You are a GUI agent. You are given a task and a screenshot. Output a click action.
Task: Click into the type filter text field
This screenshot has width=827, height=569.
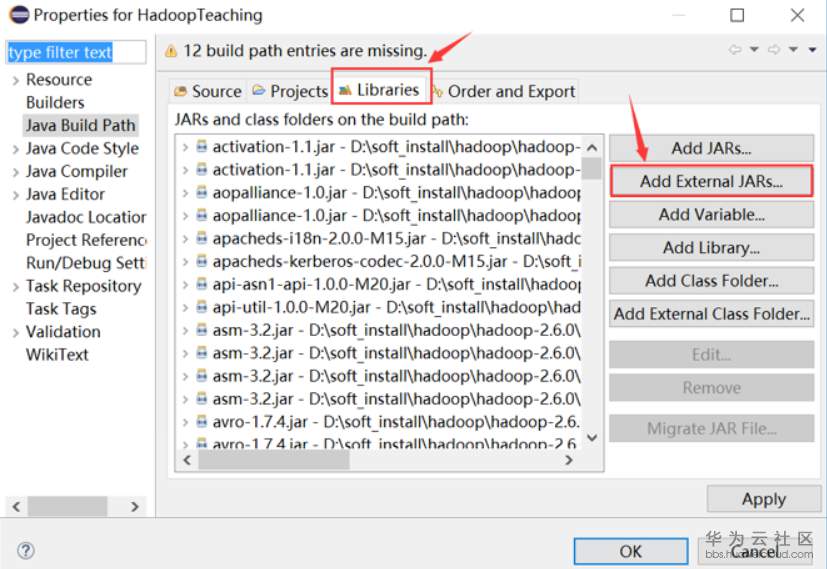click(76, 52)
